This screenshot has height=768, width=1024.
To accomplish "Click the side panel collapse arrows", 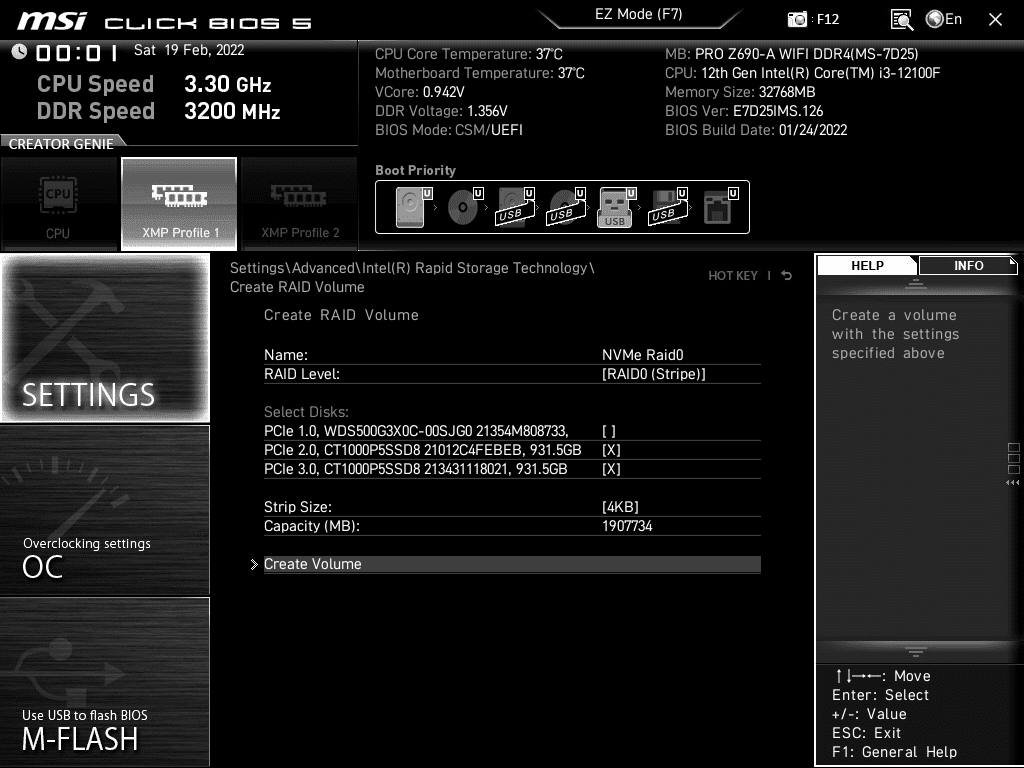I will tap(1013, 483).
